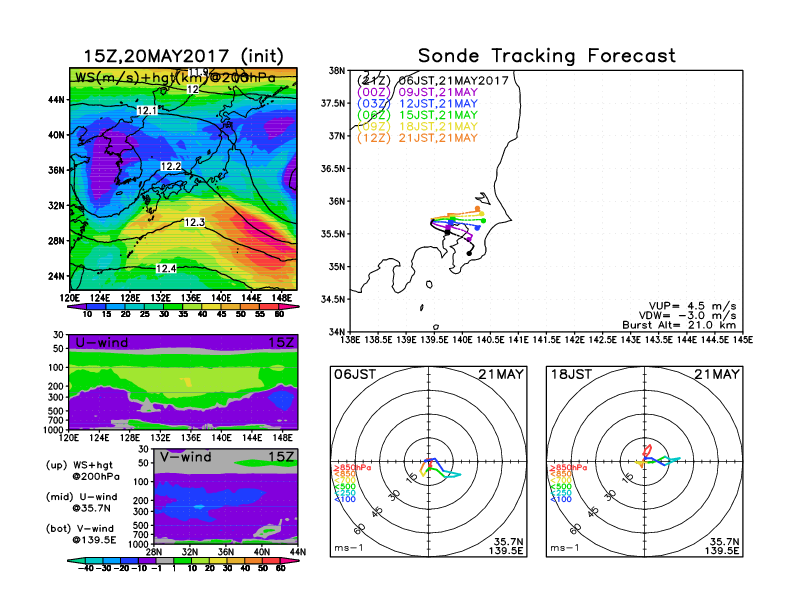Click the "15Z,20MAY2017 (init)" title
The width and height of the screenshot is (792, 612).
[x=183, y=55]
